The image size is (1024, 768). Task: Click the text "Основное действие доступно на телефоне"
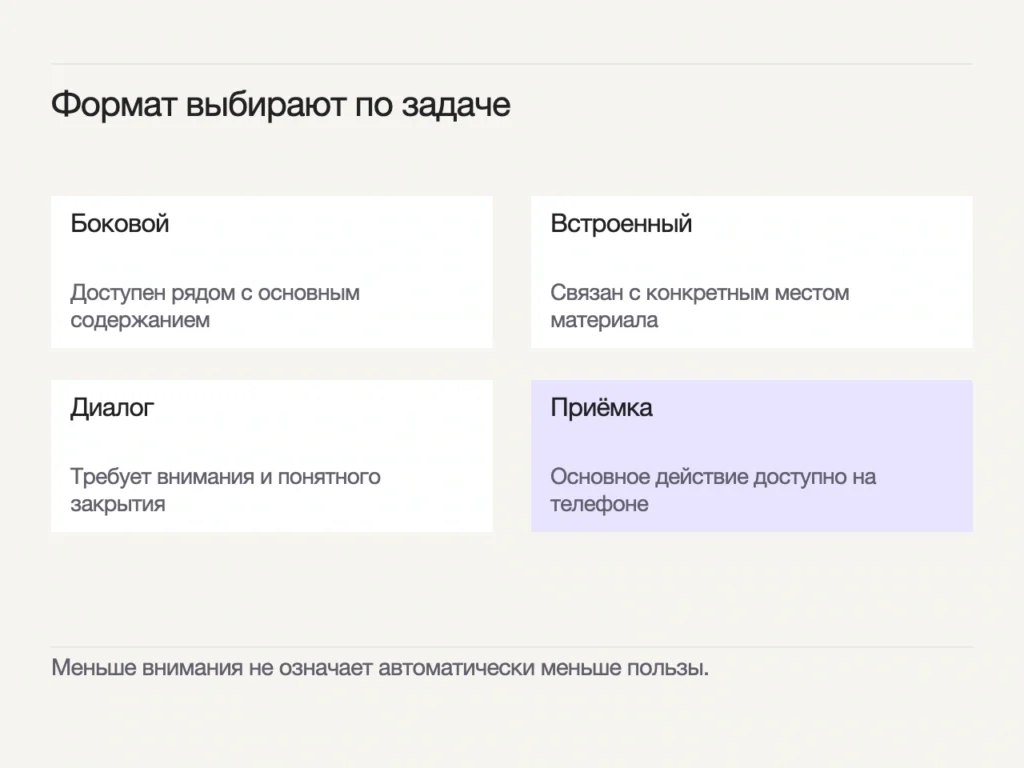(x=713, y=490)
